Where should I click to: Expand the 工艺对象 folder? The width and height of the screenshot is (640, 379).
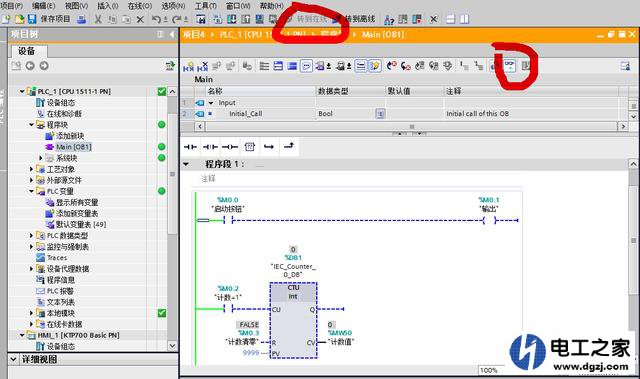pos(31,169)
